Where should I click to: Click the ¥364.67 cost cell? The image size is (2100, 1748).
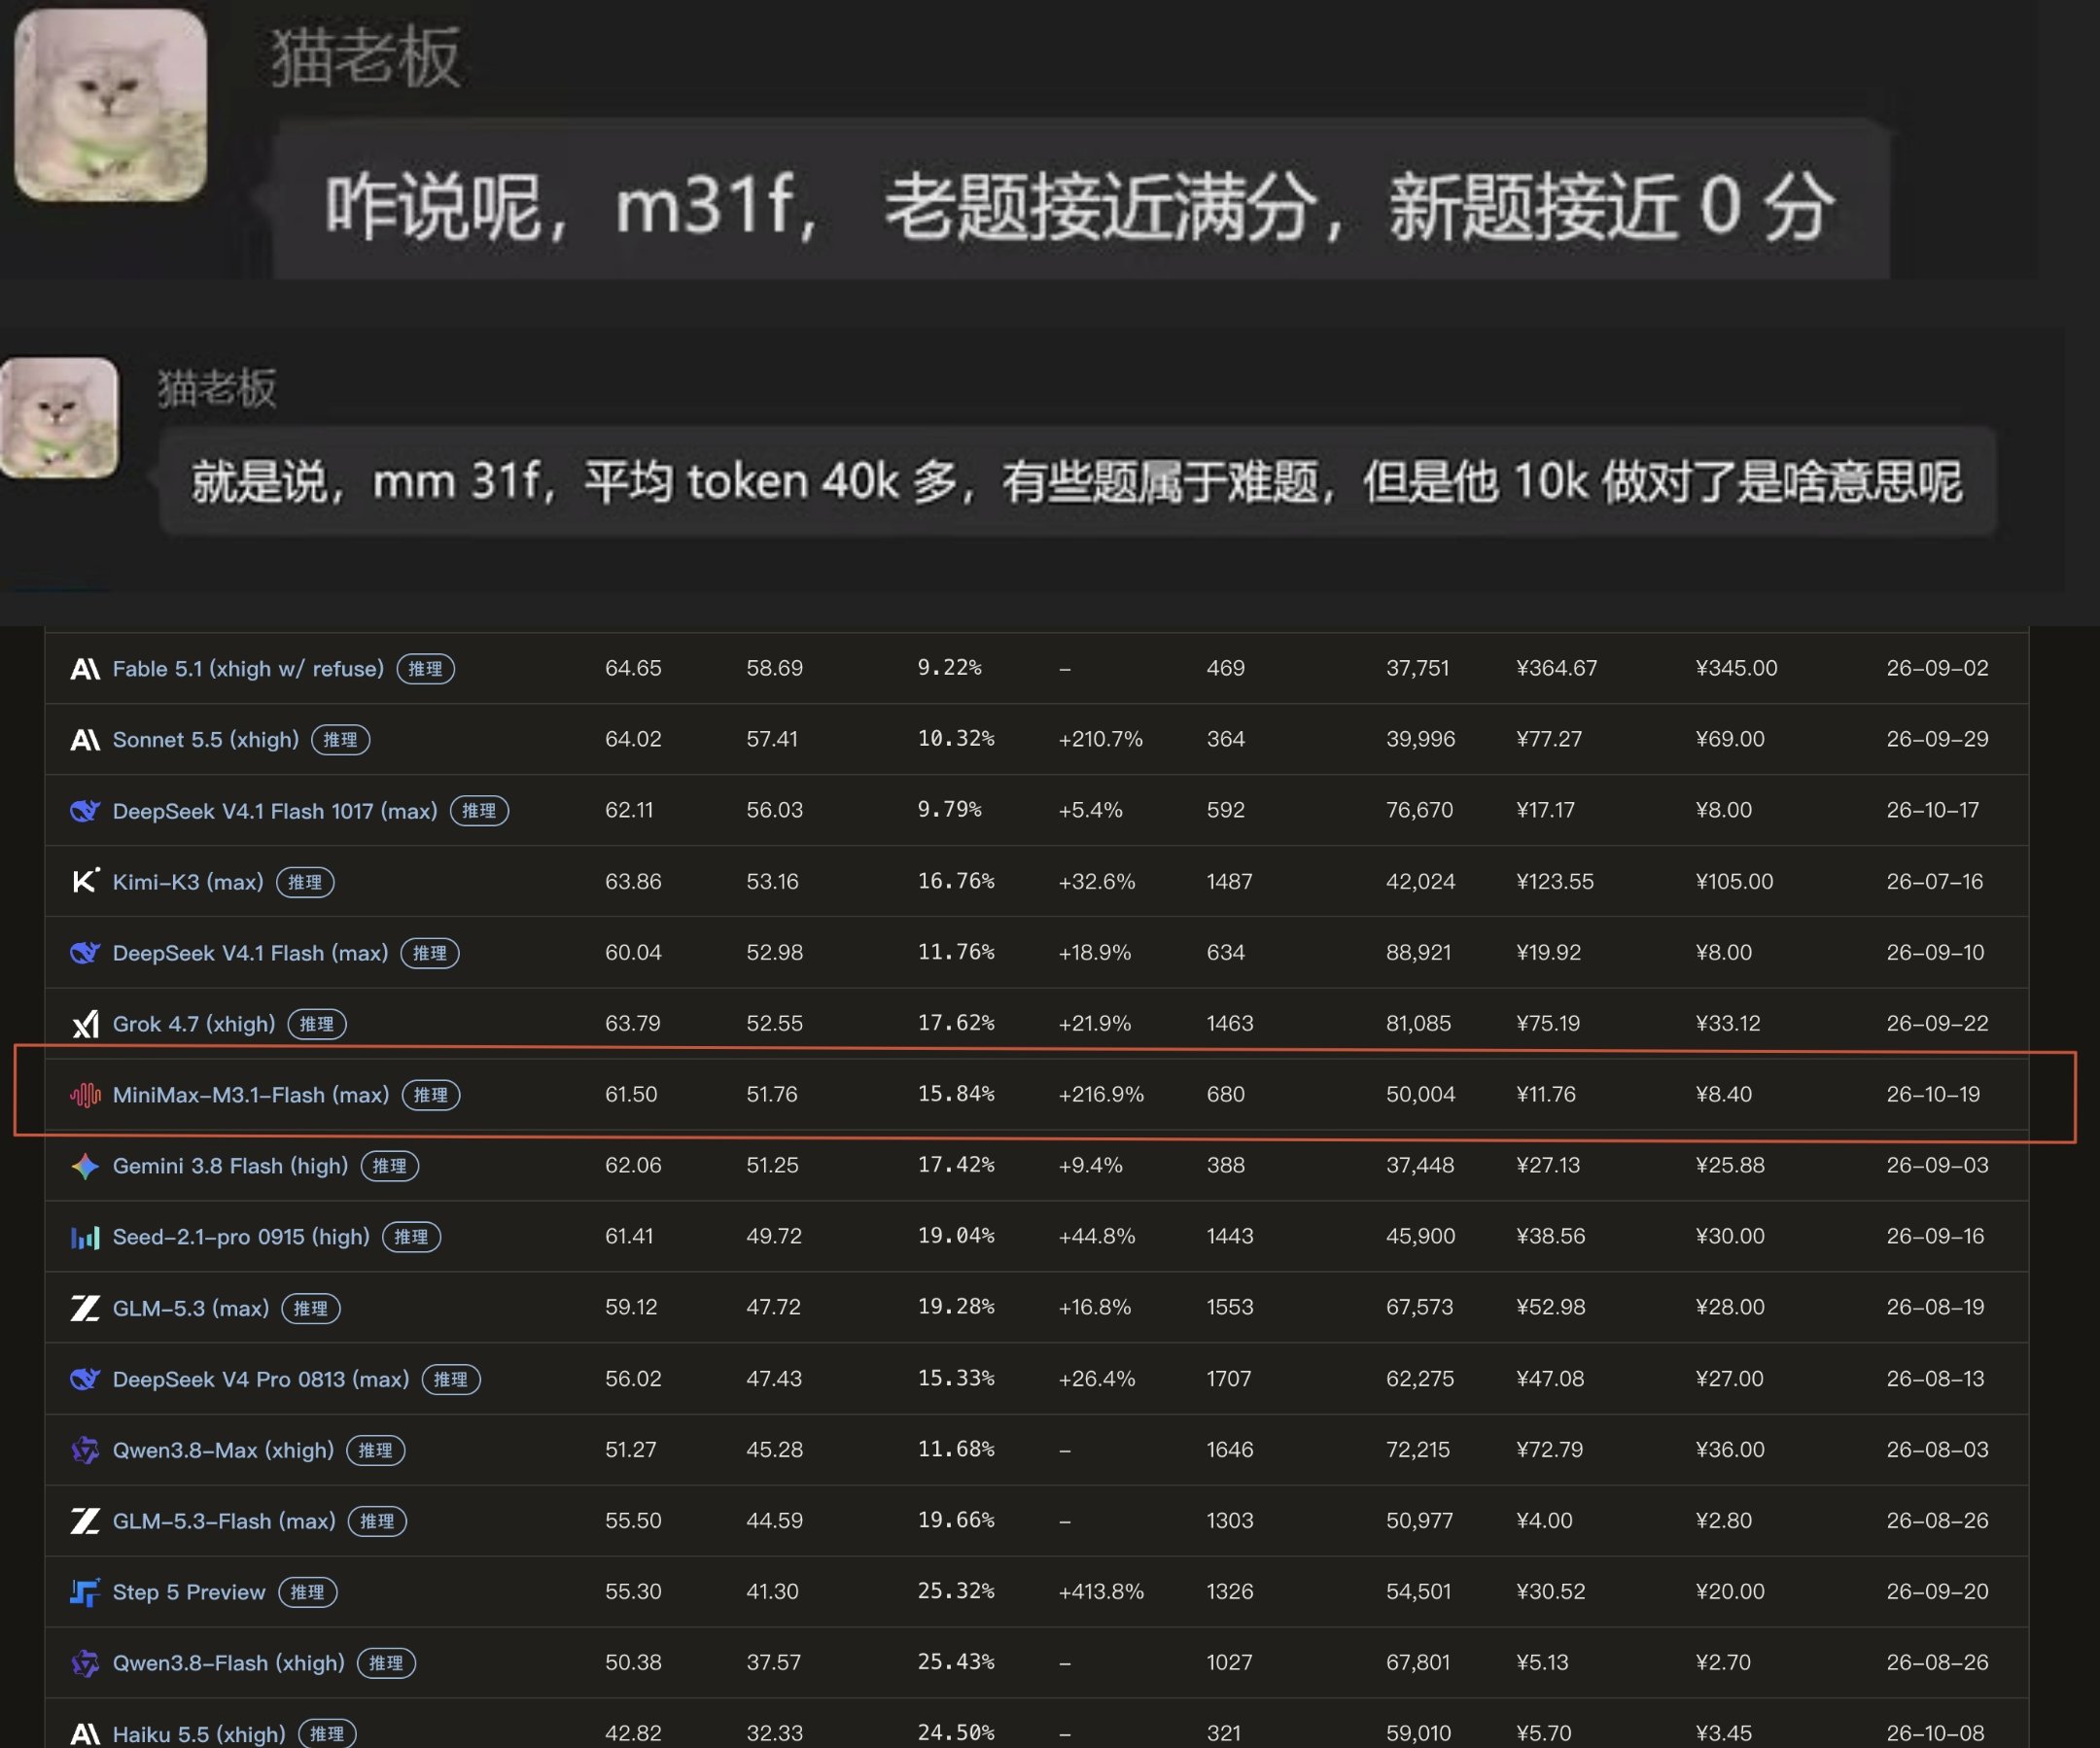point(1557,668)
